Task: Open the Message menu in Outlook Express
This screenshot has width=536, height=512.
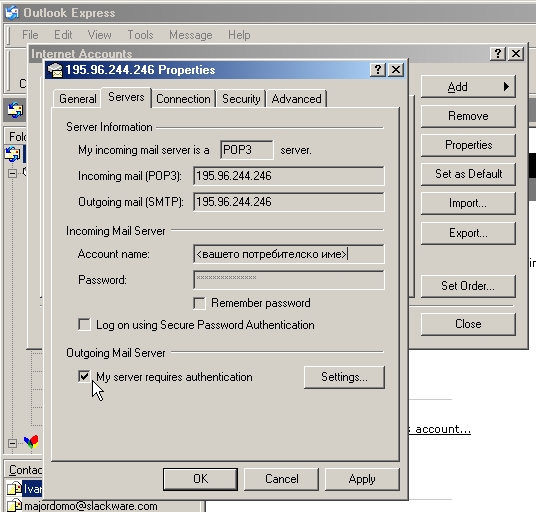Action: (x=190, y=35)
